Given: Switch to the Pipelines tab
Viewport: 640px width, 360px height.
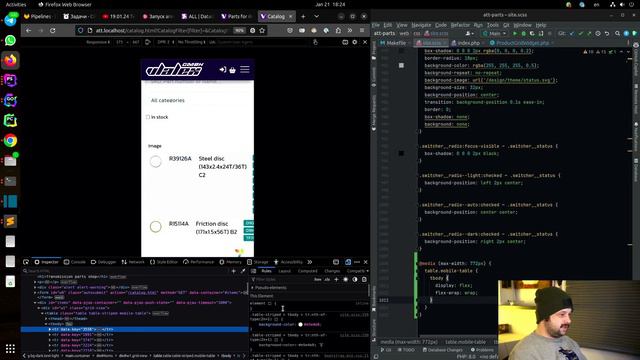Looking at the screenshot, I should [x=38, y=16].
